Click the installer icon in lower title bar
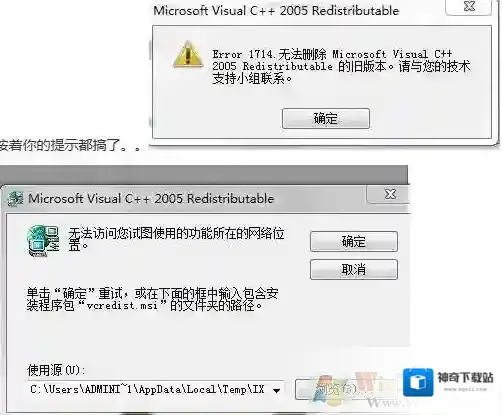The image size is (502, 415). [15, 199]
